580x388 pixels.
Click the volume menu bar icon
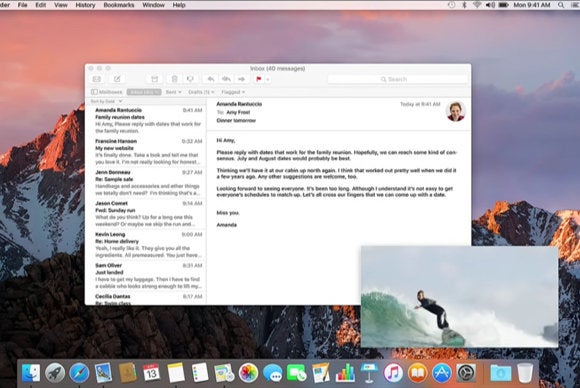pyautogui.click(x=490, y=5)
